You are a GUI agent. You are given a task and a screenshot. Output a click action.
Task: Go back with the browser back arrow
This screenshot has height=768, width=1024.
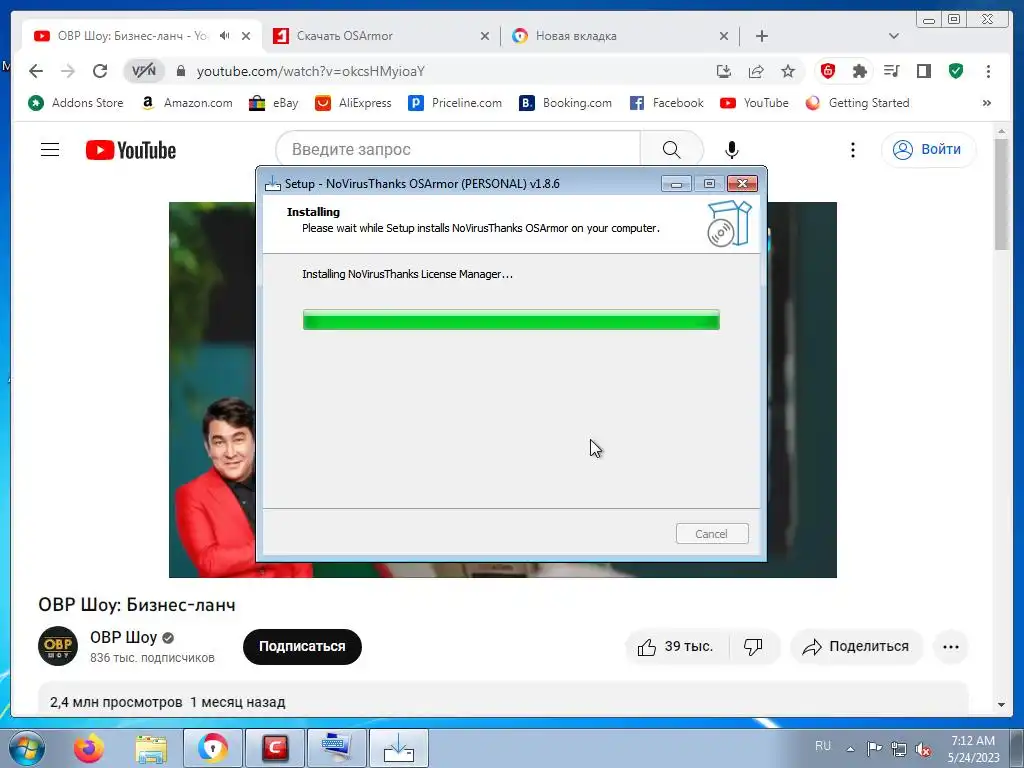point(36,71)
